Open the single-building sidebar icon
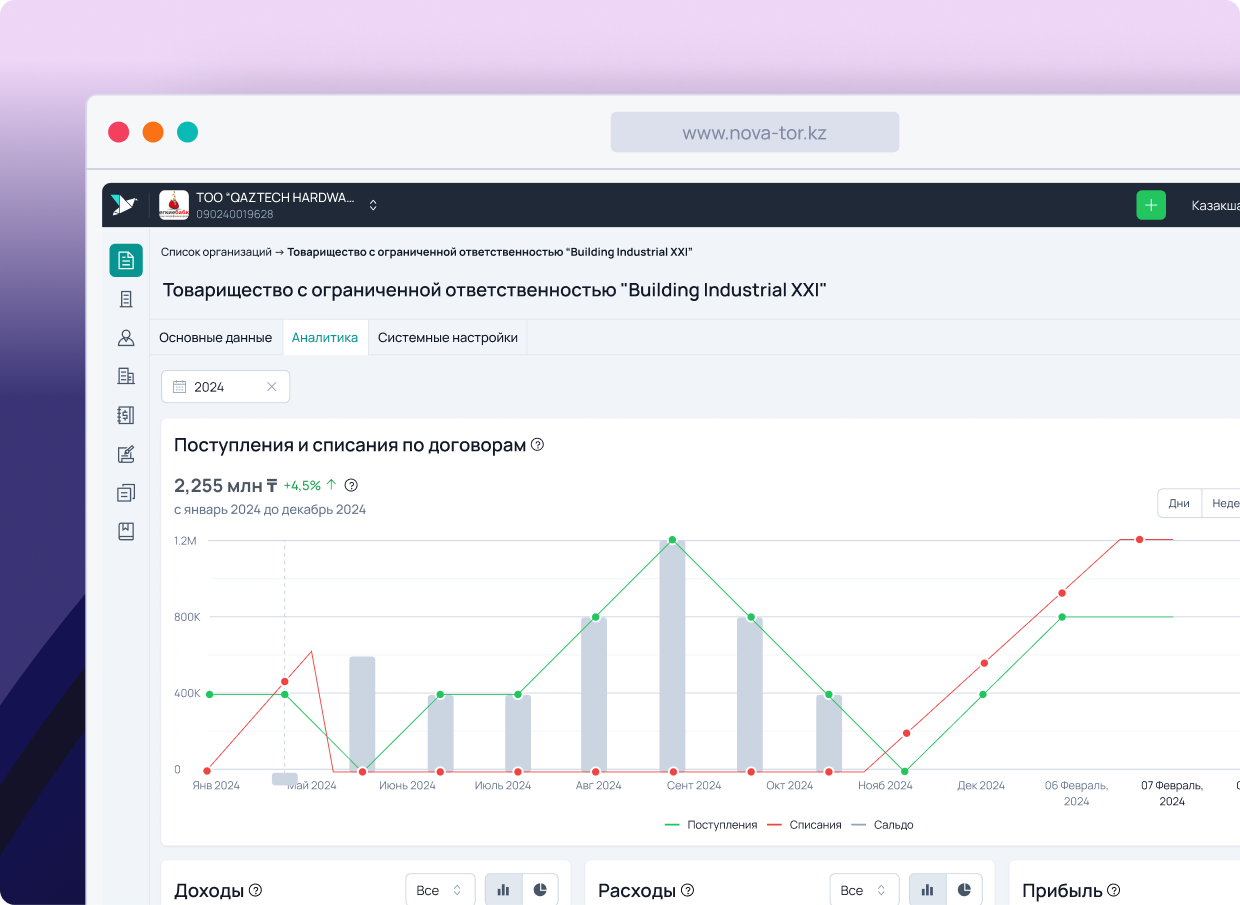Screen dimensions: 1240x905 (x=126, y=299)
